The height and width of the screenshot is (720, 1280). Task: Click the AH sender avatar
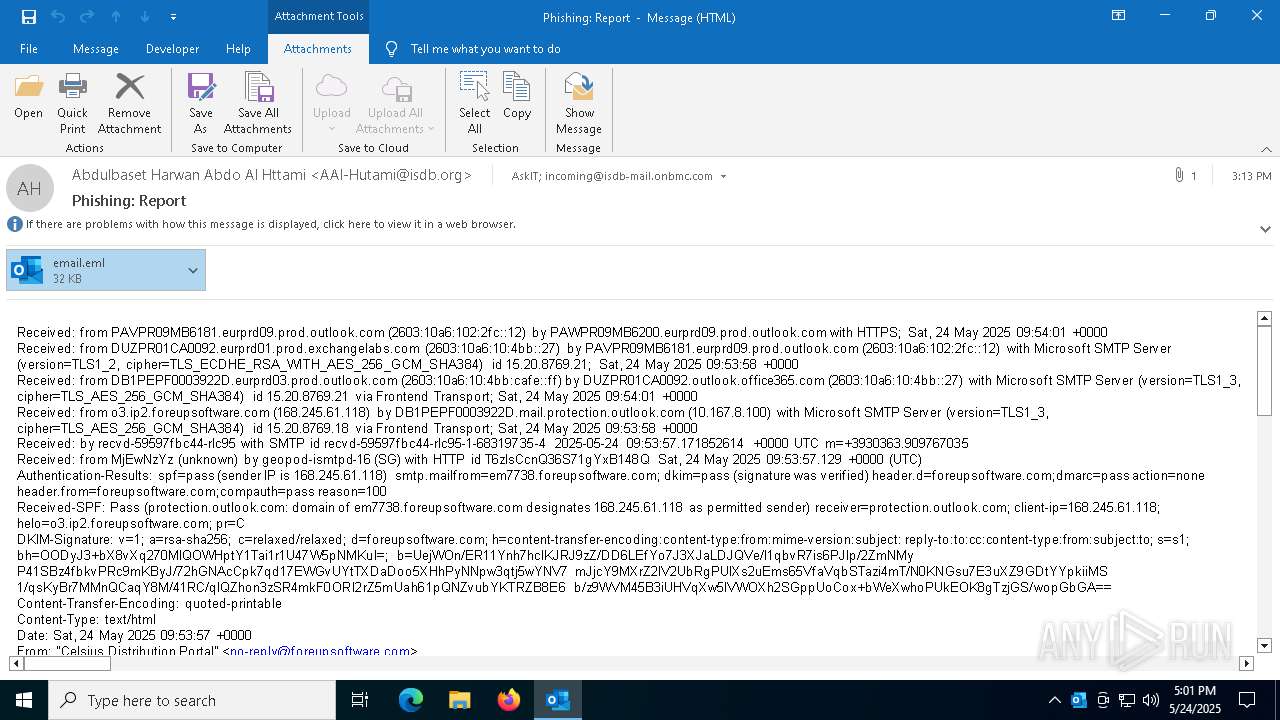[x=30, y=188]
